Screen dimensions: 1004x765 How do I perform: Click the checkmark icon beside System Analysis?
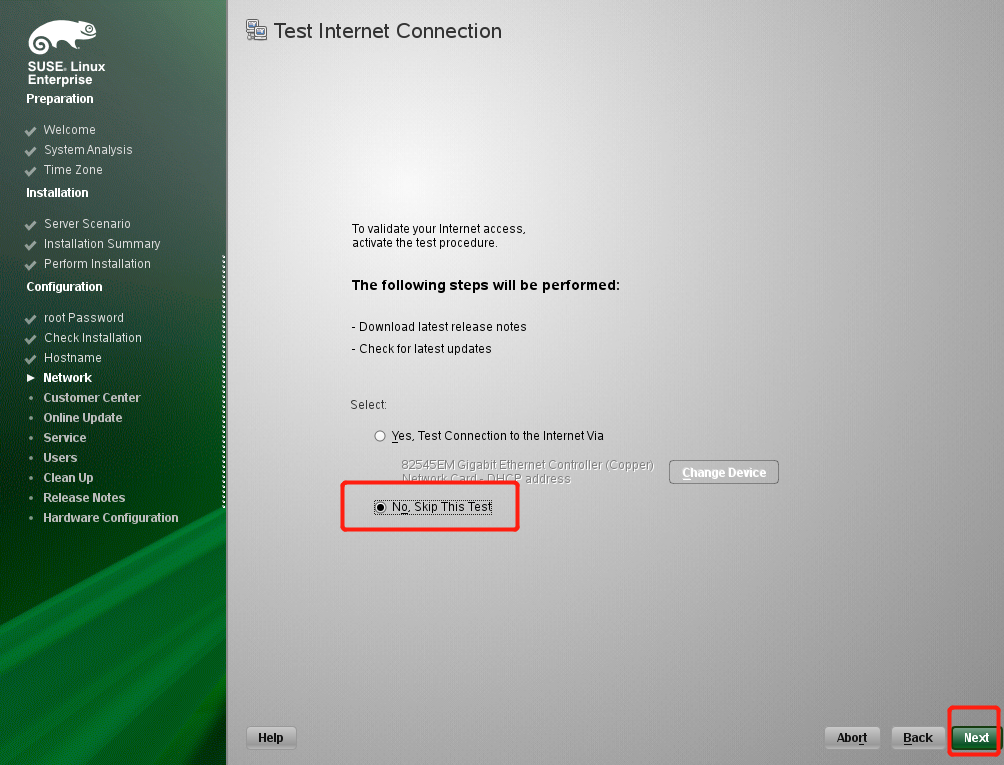[30, 151]
